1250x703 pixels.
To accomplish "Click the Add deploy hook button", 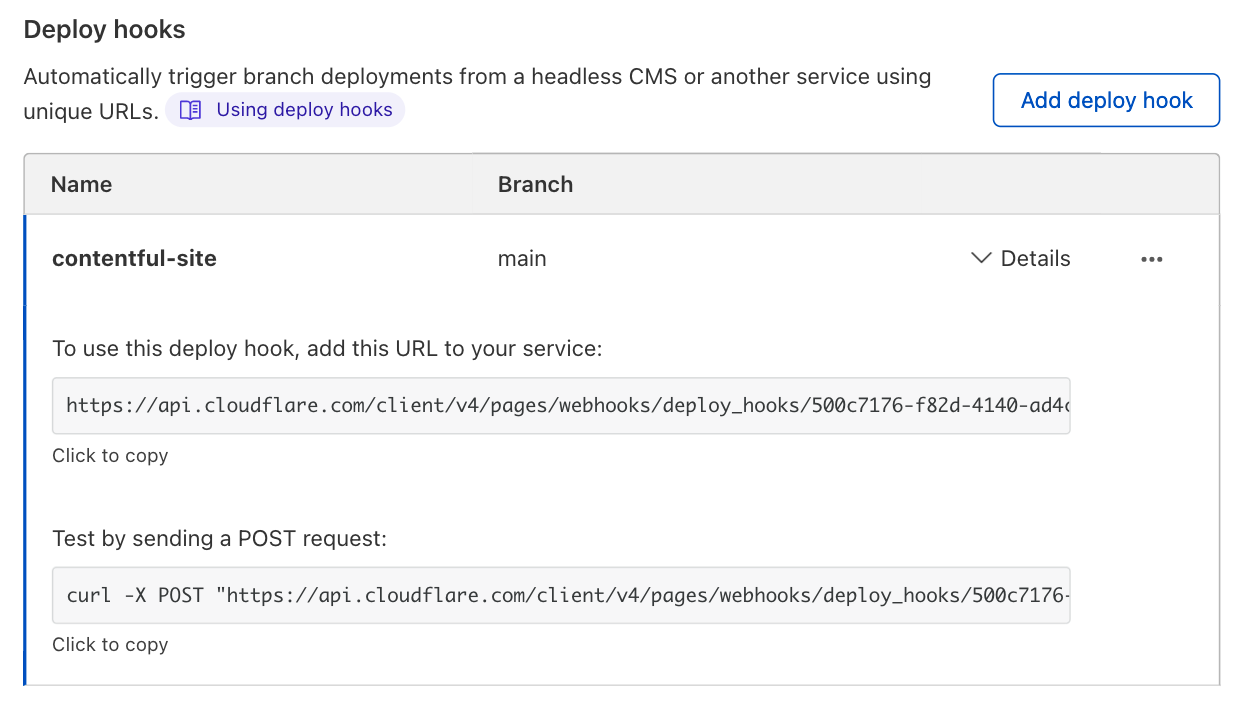I will 1105,100.
